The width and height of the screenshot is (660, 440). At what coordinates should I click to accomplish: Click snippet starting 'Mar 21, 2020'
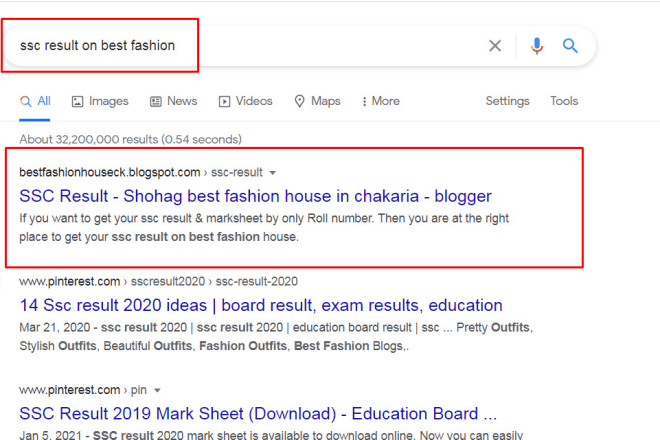coord(276,336)
